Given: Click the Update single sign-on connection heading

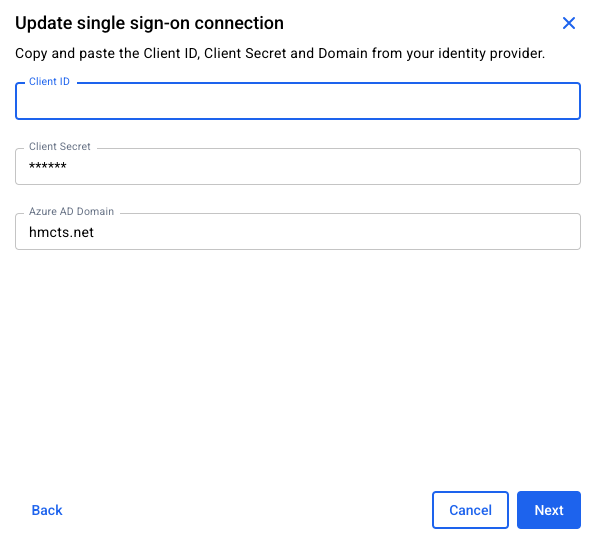Looking at the screenshot, I should [149, 23].
